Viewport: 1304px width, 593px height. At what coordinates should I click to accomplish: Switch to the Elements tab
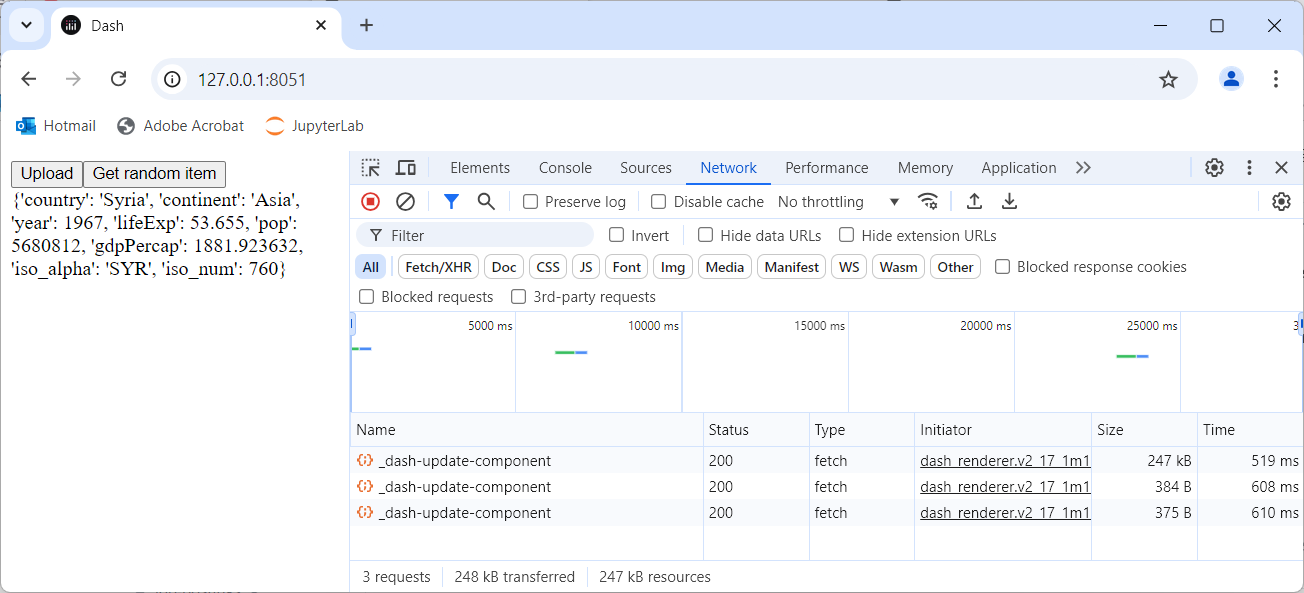coord(480,168)
